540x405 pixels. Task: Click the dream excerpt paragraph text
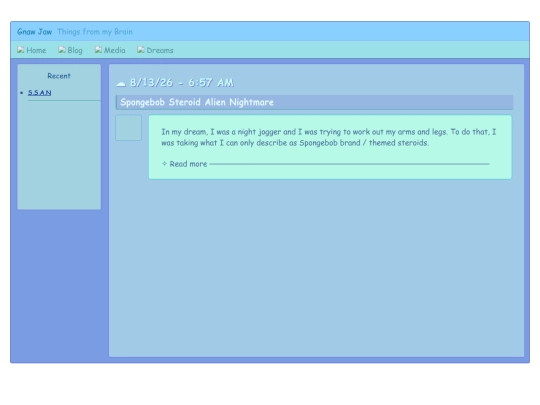(329, 137)
